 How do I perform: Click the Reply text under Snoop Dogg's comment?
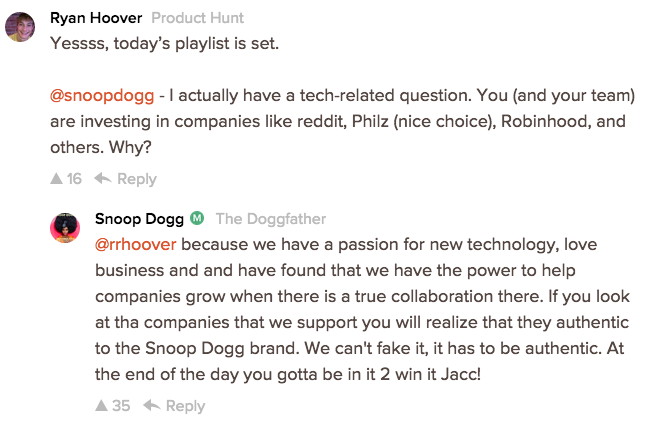pos(185,406)
